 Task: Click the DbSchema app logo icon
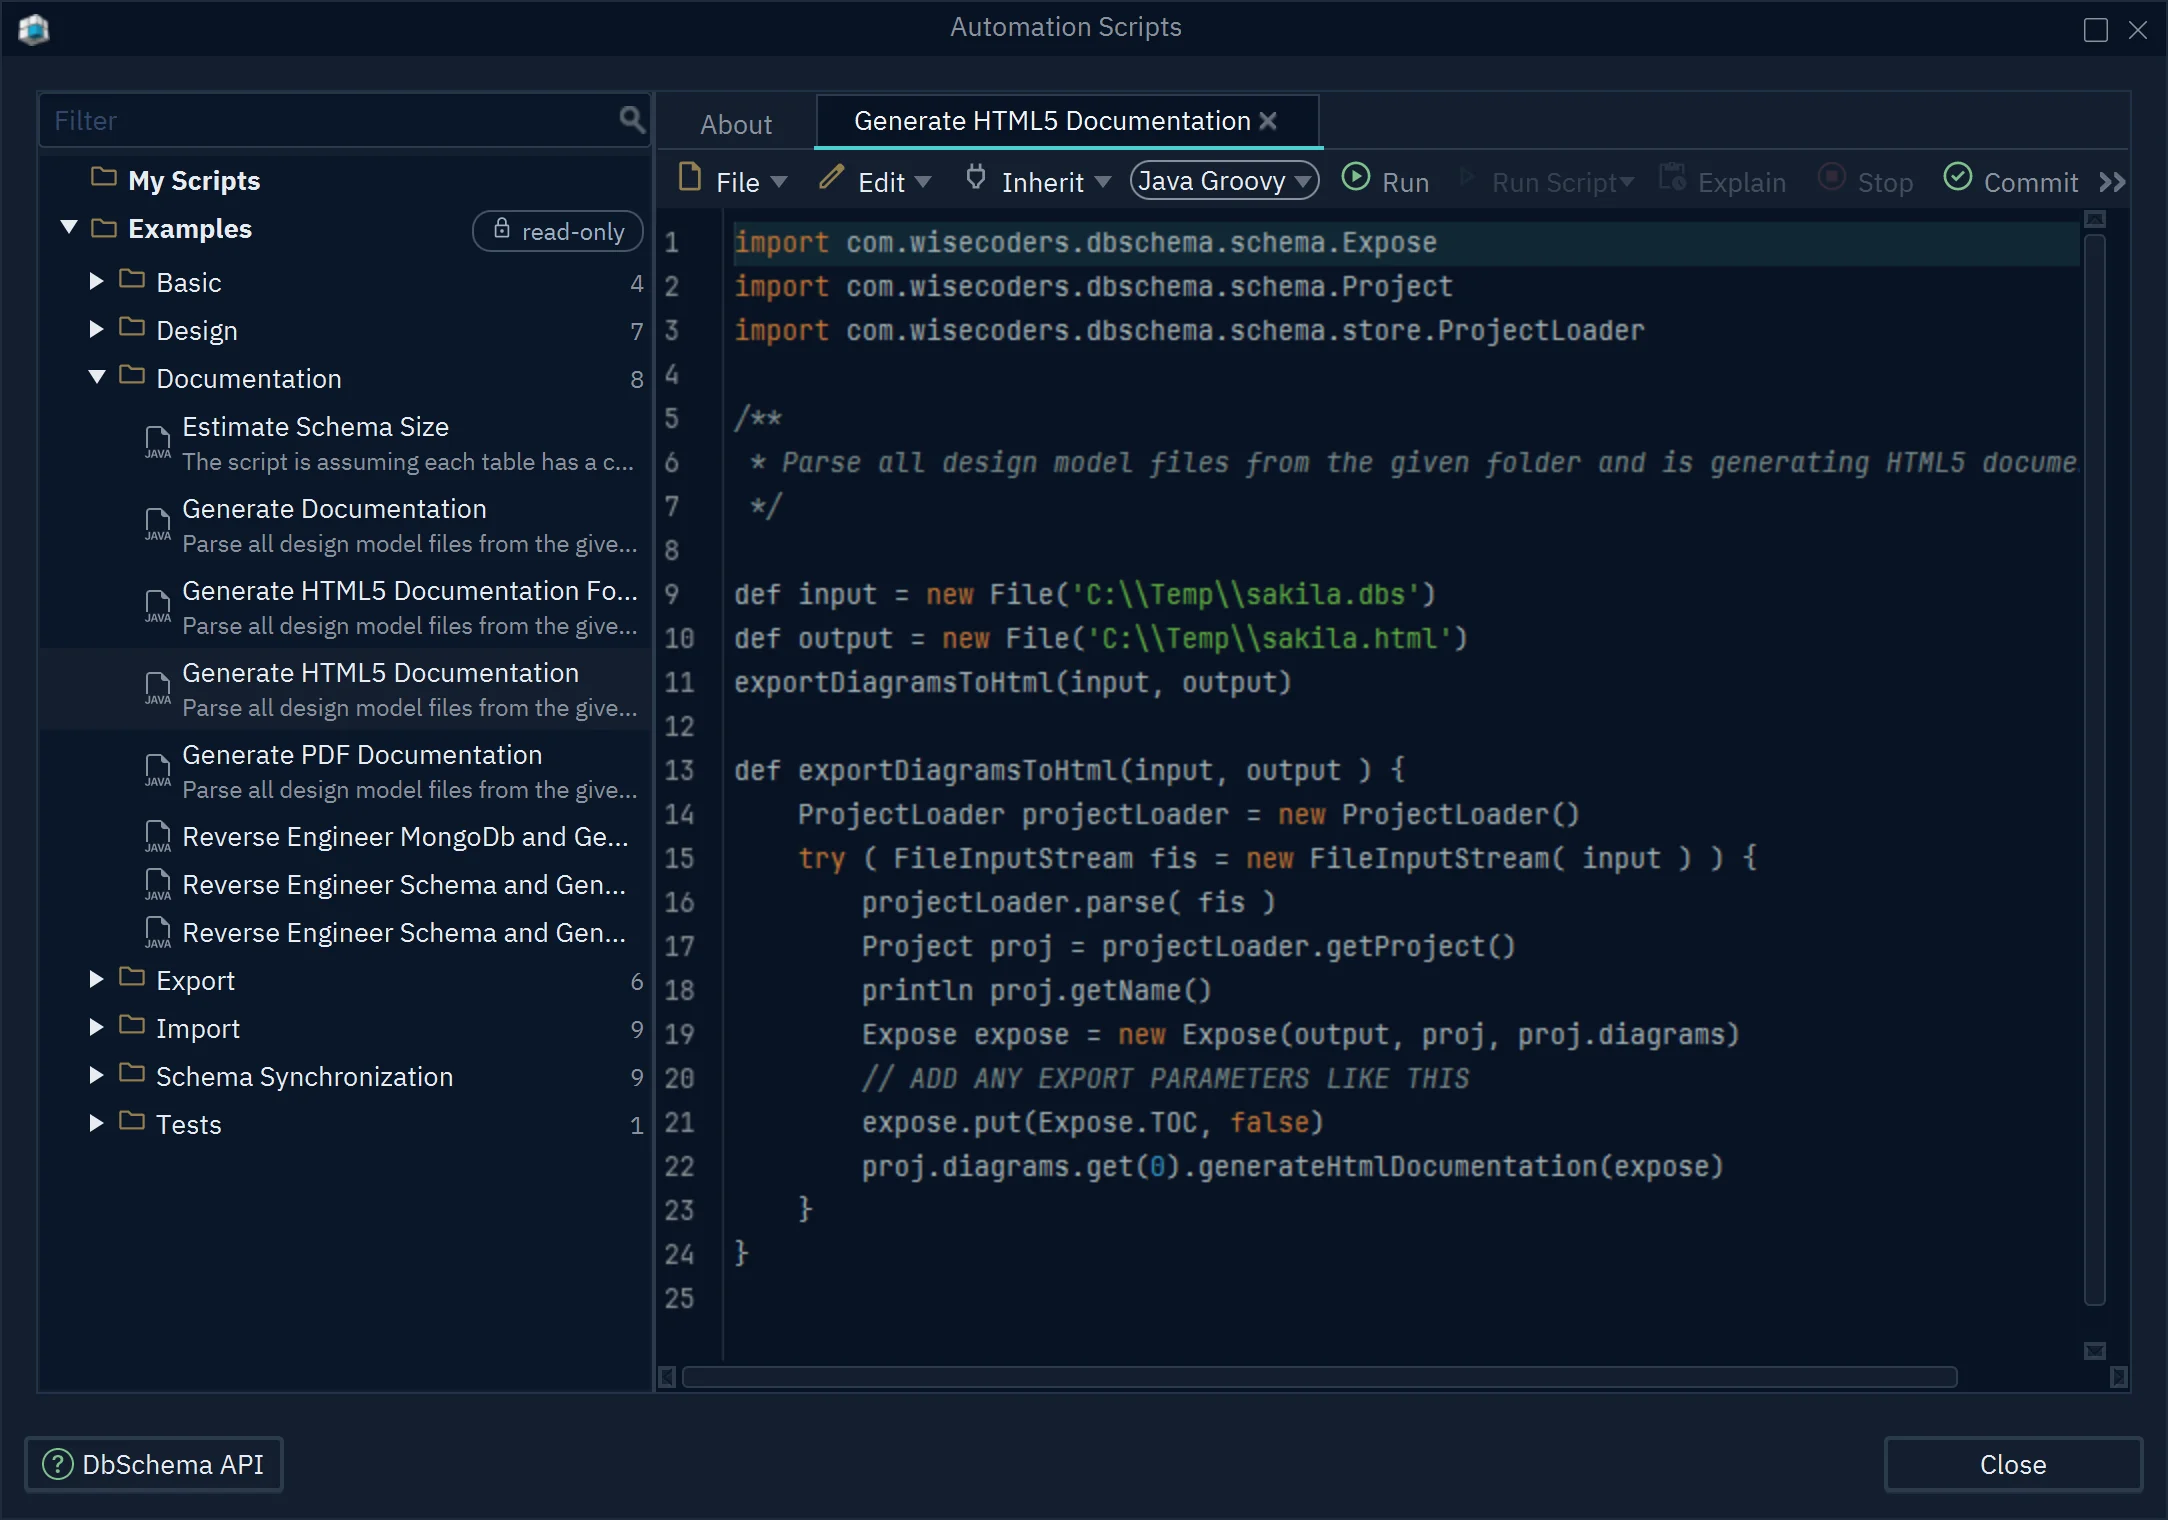[x=33, y=29]
